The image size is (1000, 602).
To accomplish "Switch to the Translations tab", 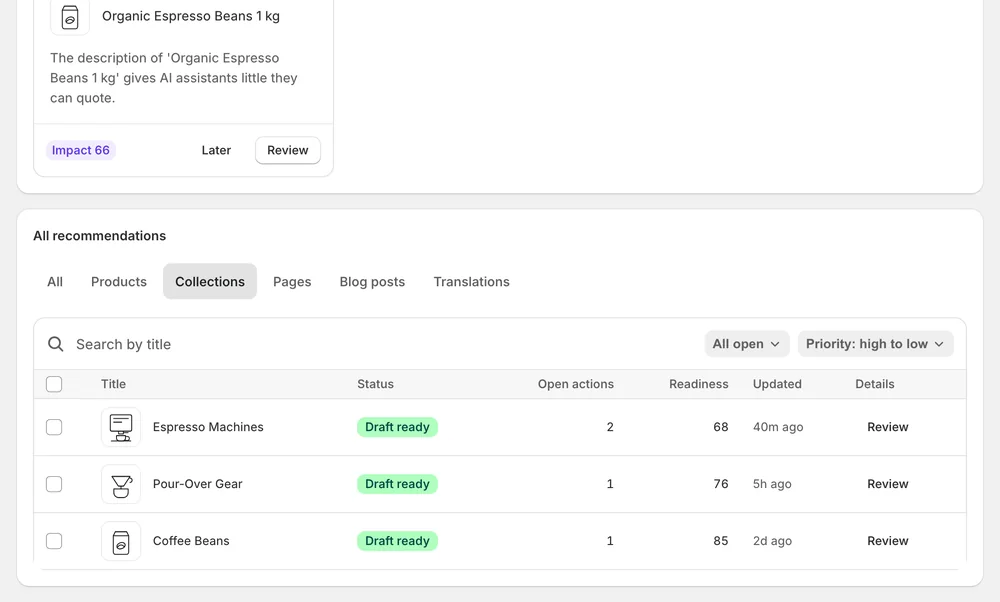I will tap(471, 281).
